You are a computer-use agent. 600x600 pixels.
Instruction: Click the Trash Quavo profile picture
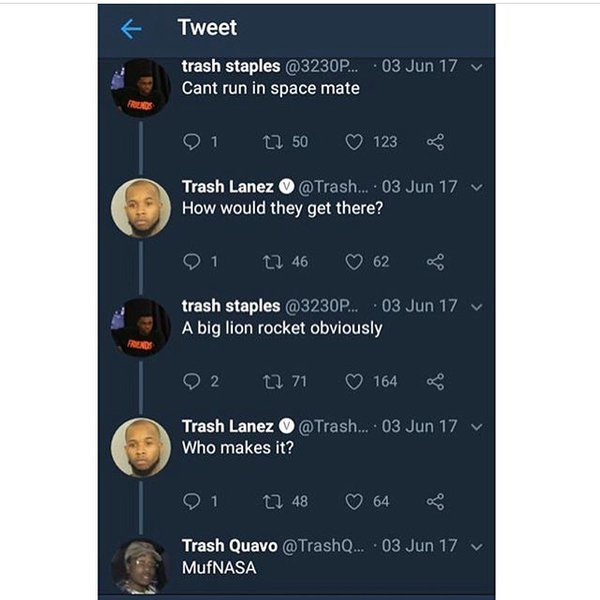tap(141, 567)
